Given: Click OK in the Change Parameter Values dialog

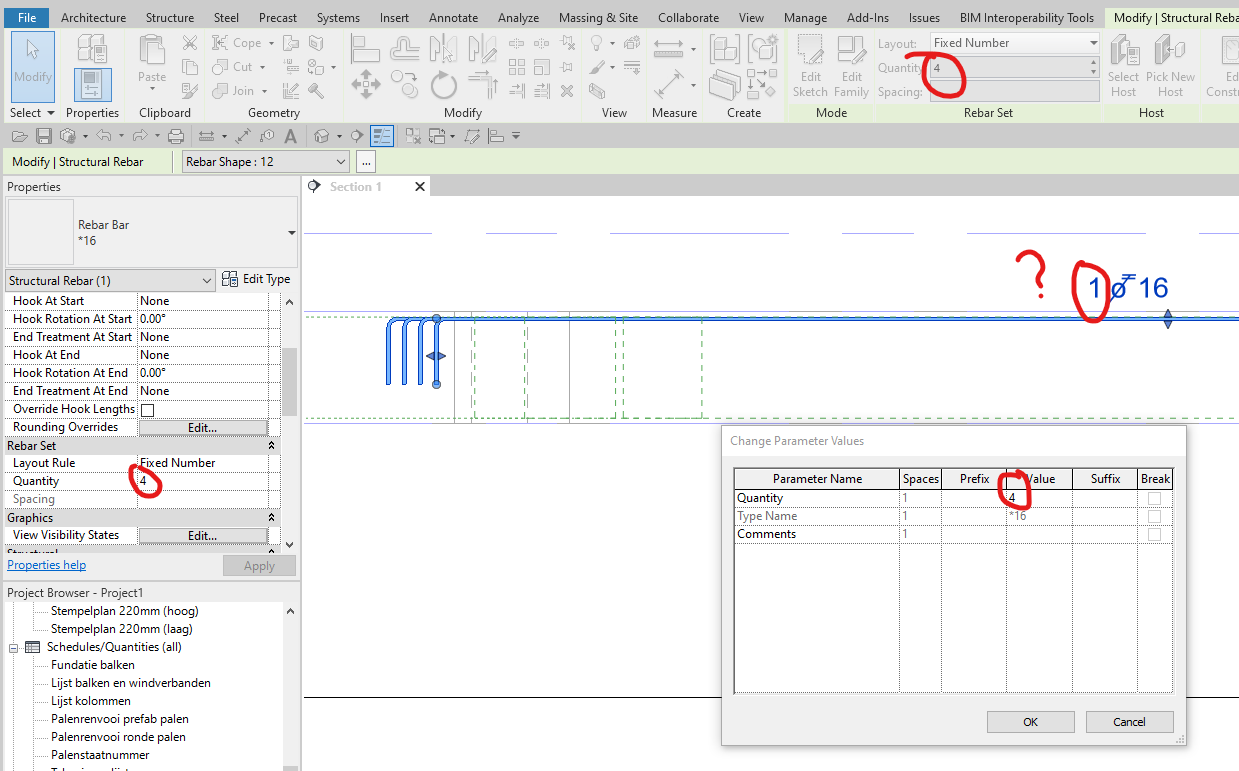Looking at the screenshot, I should pyautogui.click(x=1030, y=721).
